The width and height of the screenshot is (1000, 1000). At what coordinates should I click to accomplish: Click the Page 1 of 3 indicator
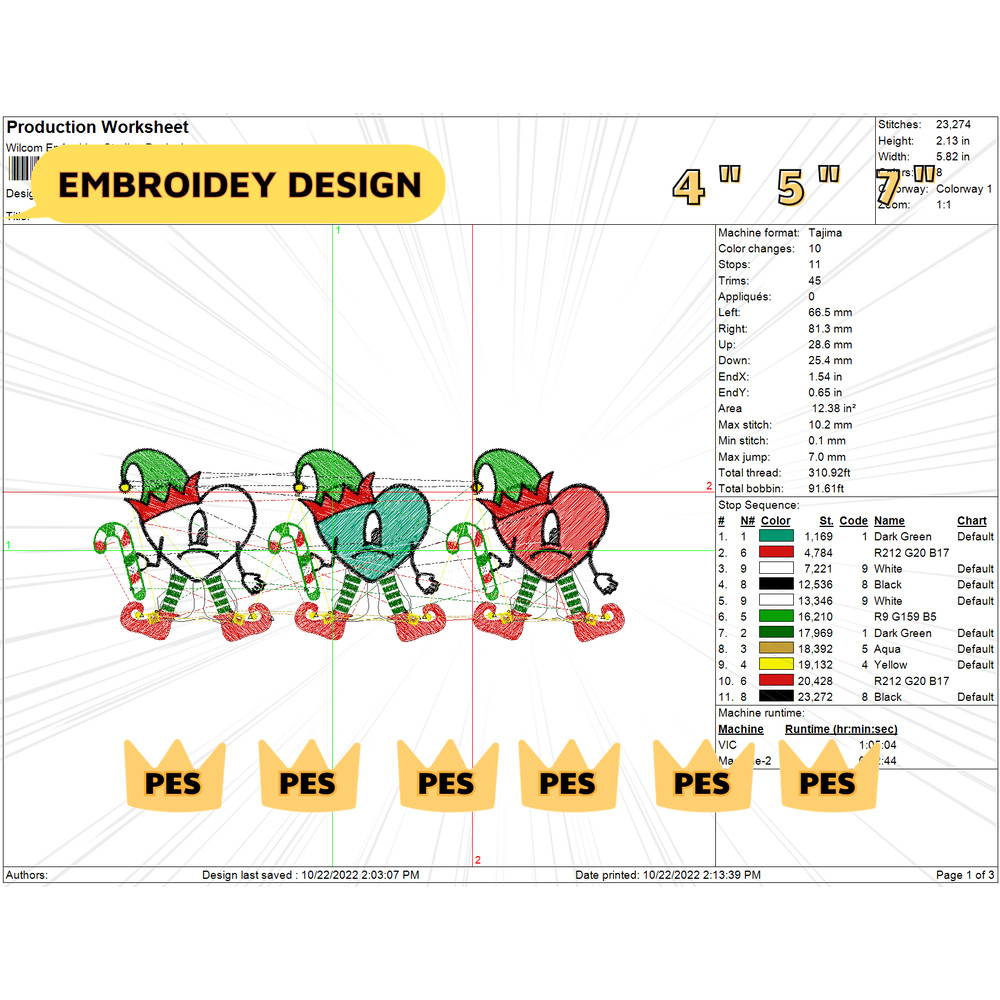pos(964,875)
